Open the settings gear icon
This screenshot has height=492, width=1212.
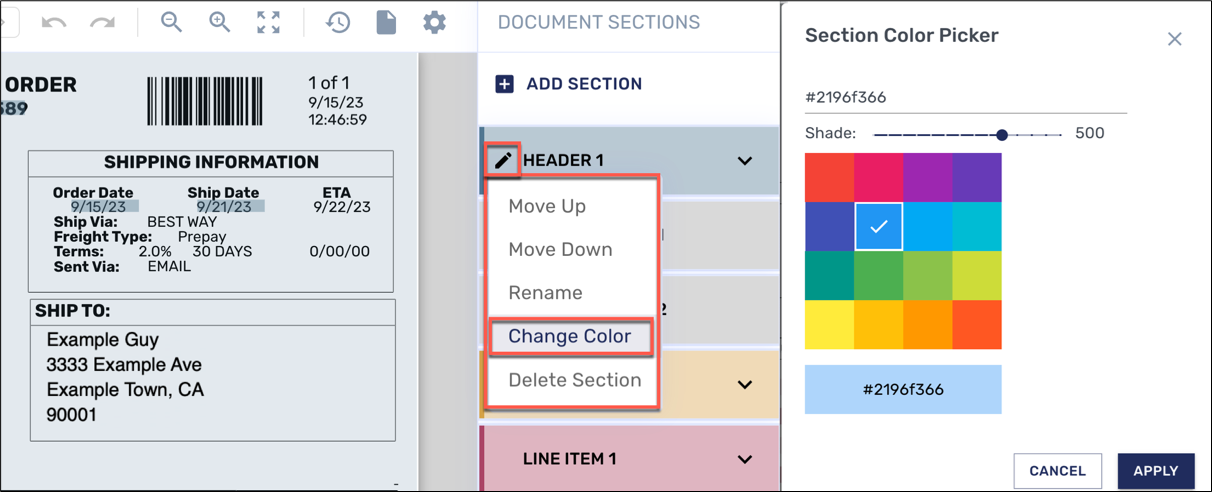(x=434, y=22)
